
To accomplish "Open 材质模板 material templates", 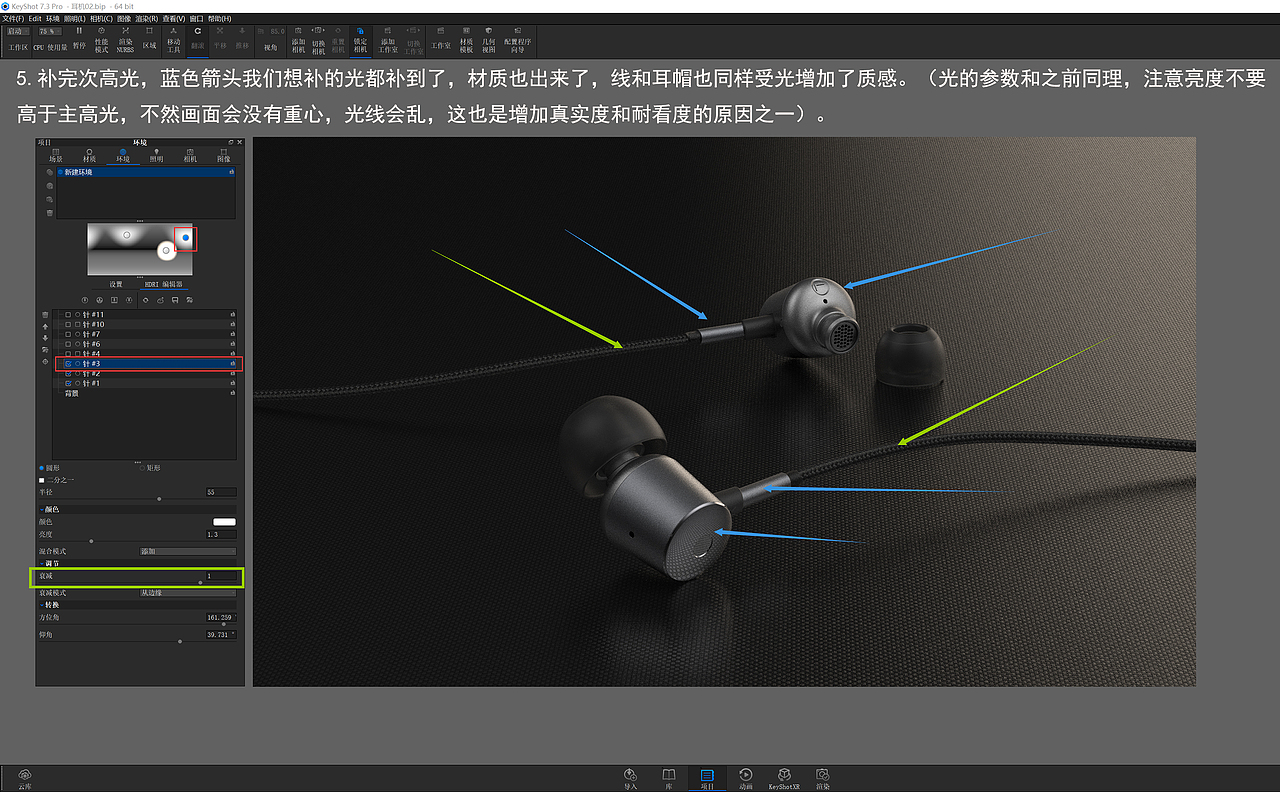I will pos(466,40).
